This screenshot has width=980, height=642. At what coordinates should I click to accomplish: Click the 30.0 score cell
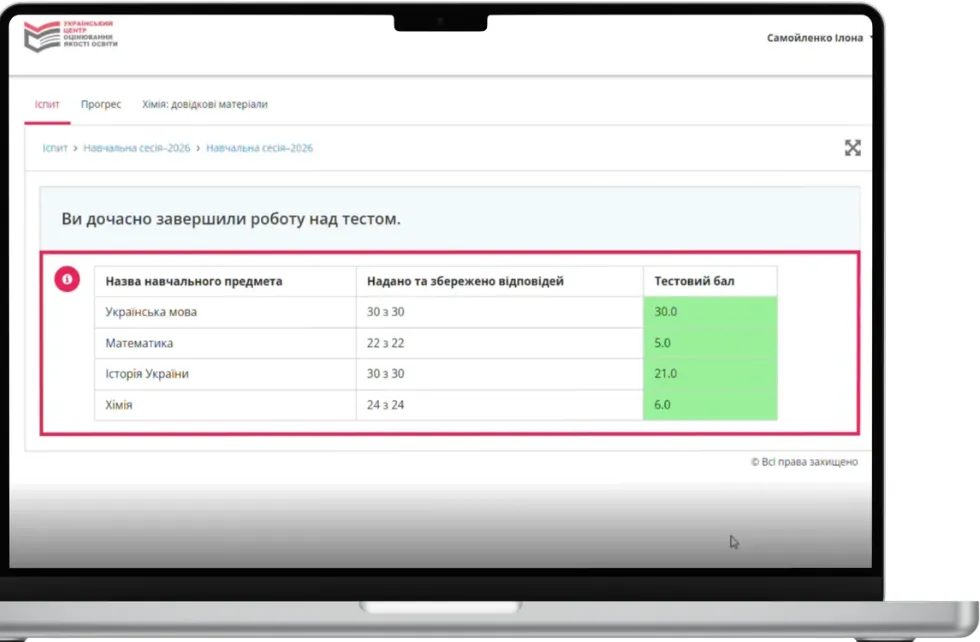(x=710, y=312)
